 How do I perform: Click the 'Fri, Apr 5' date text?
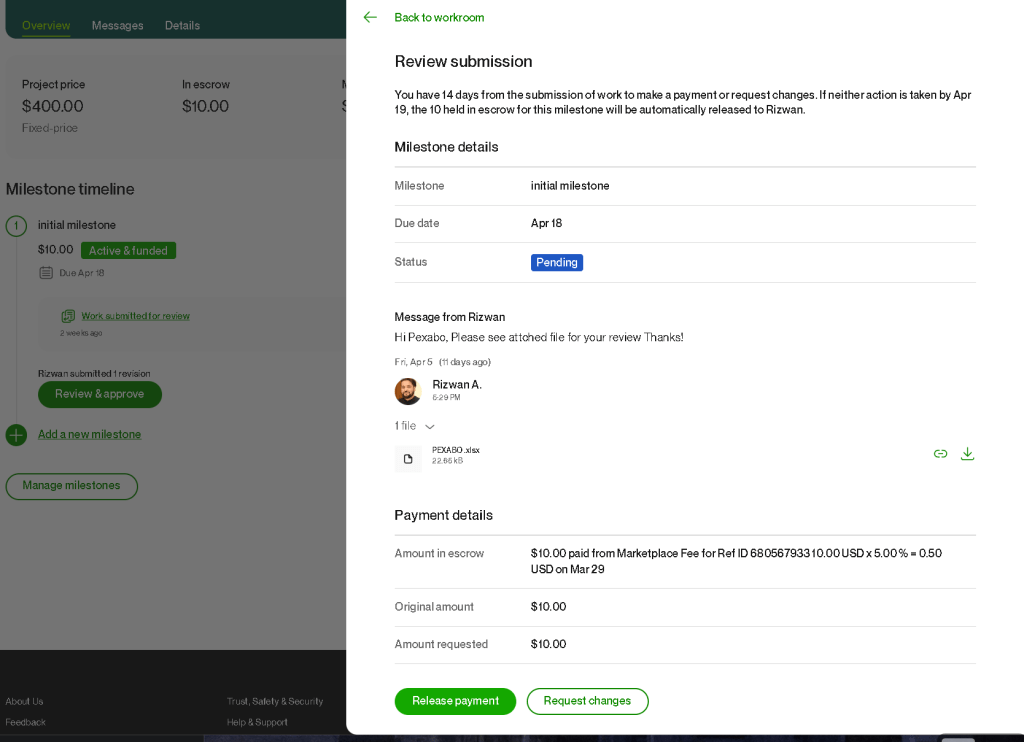click(x=413, y=362)
